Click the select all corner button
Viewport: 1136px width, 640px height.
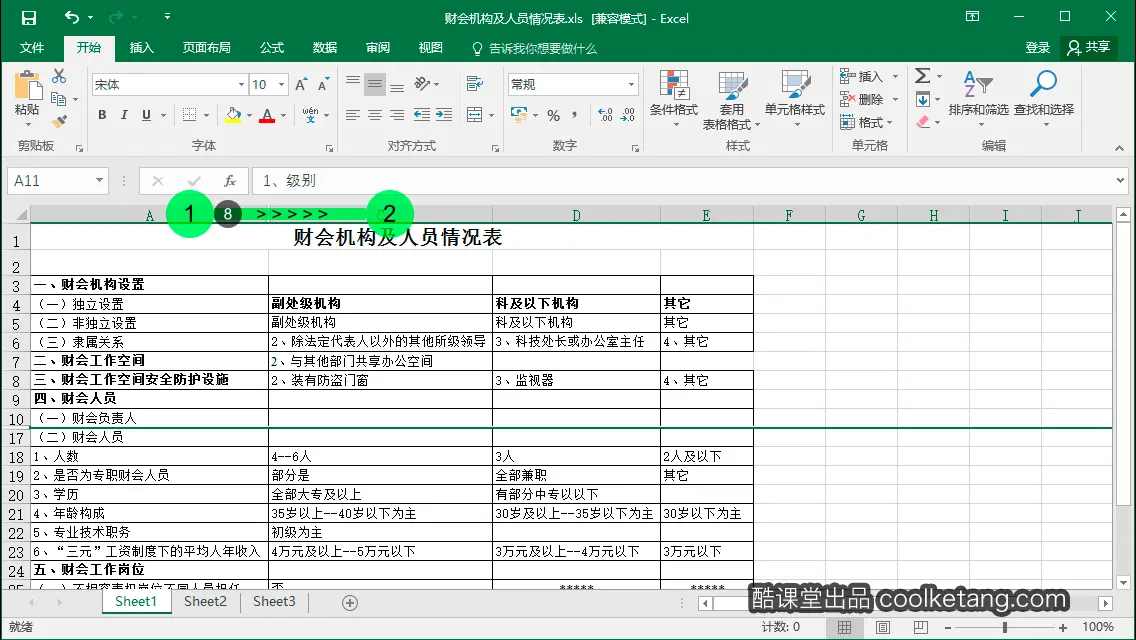[21, 215]
